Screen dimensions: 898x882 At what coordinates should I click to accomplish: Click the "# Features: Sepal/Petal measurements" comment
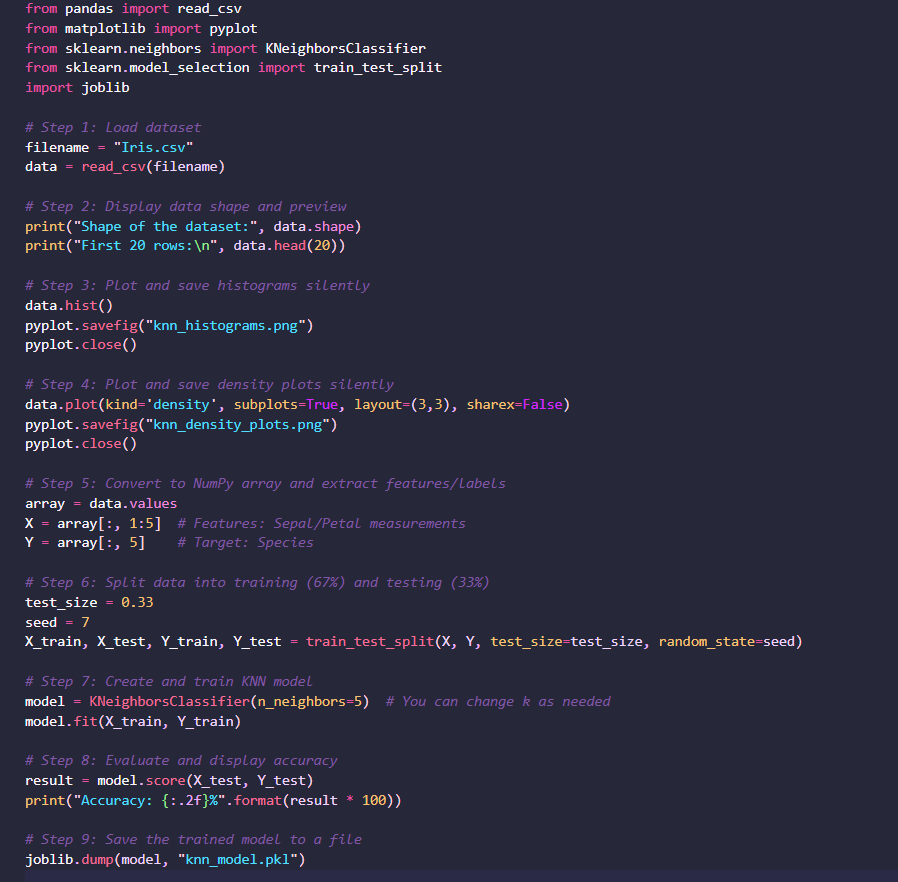point(321,524)
